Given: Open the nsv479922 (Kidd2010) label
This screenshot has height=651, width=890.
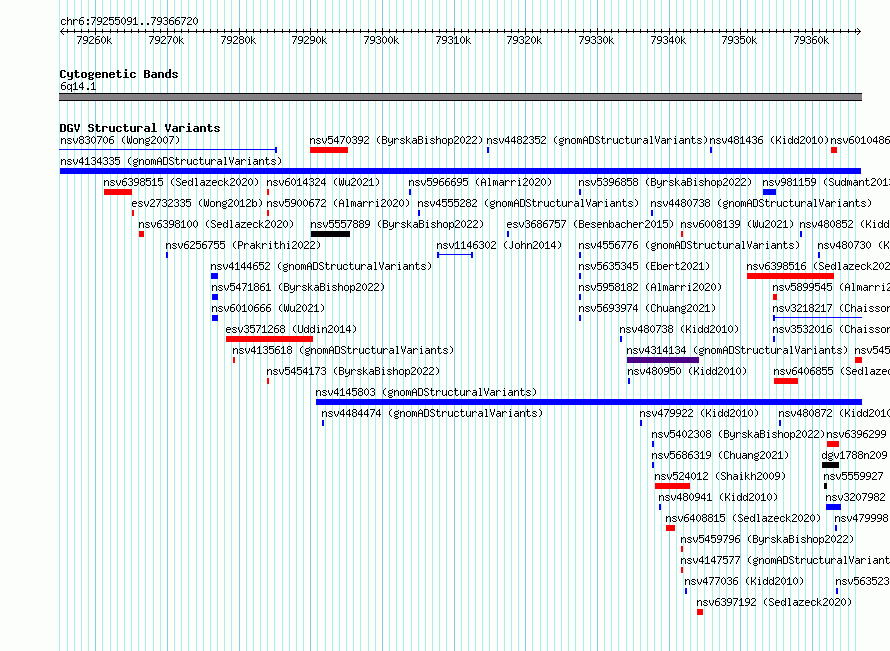Looking at the screenshot, I should click(699, 413).
